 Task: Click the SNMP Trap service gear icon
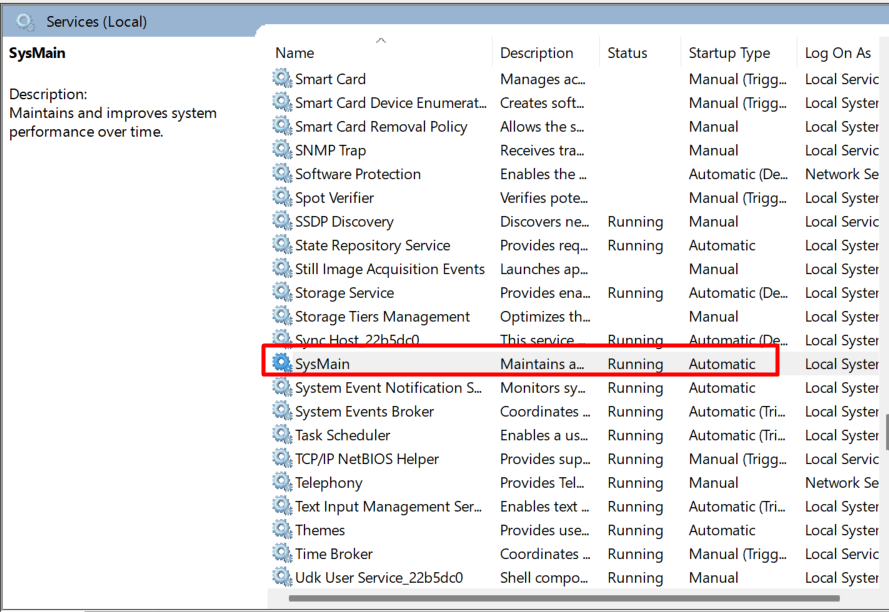coord(280,150)
